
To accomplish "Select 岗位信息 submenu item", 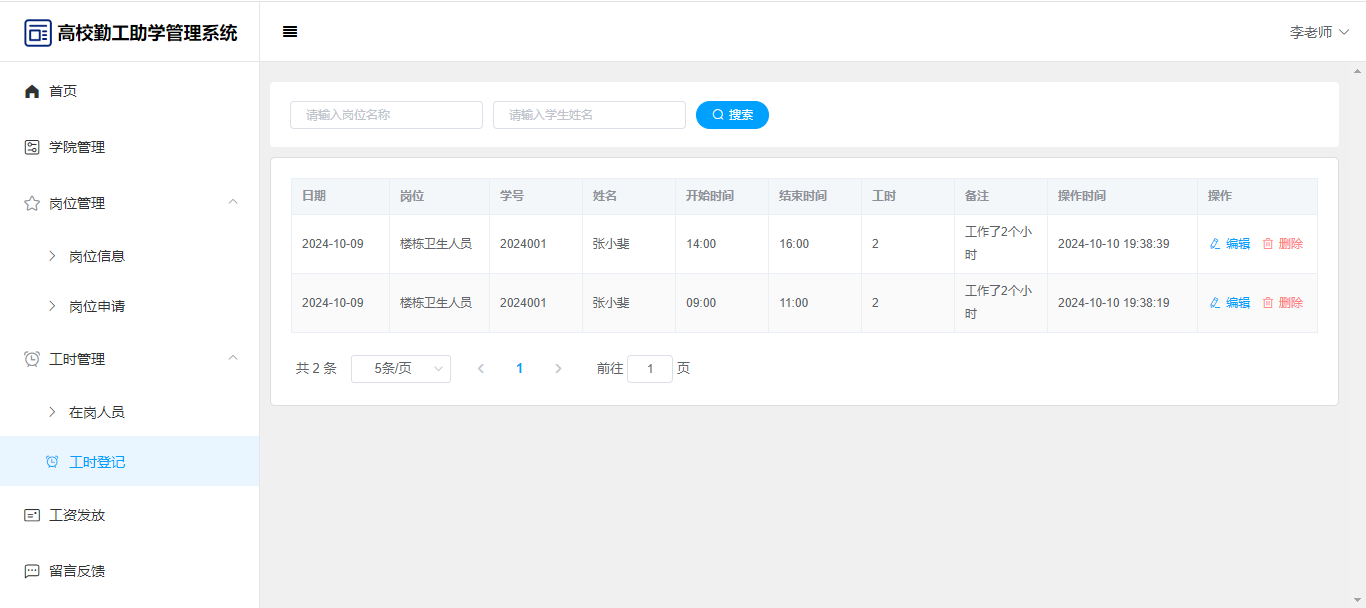I will [x=97, y=256].
